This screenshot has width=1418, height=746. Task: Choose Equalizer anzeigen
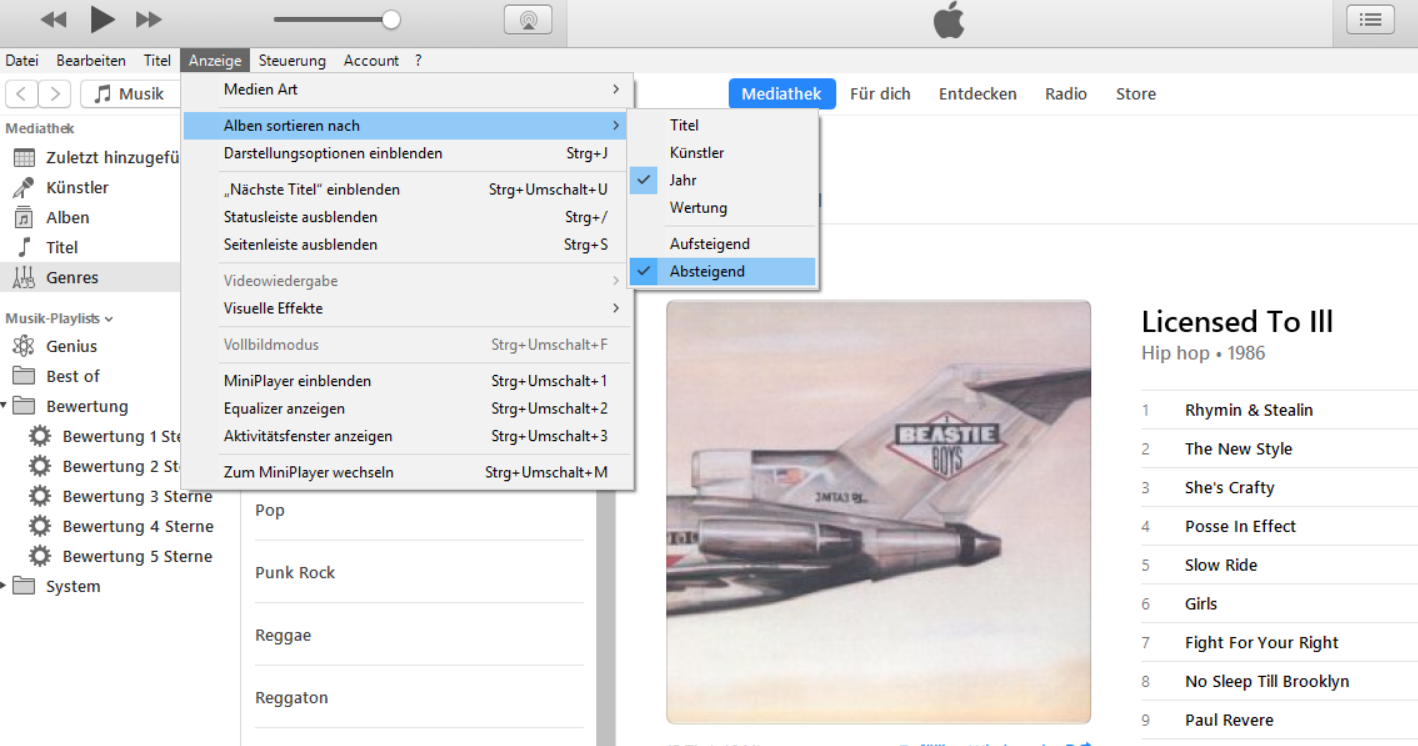tap(407, 408)
